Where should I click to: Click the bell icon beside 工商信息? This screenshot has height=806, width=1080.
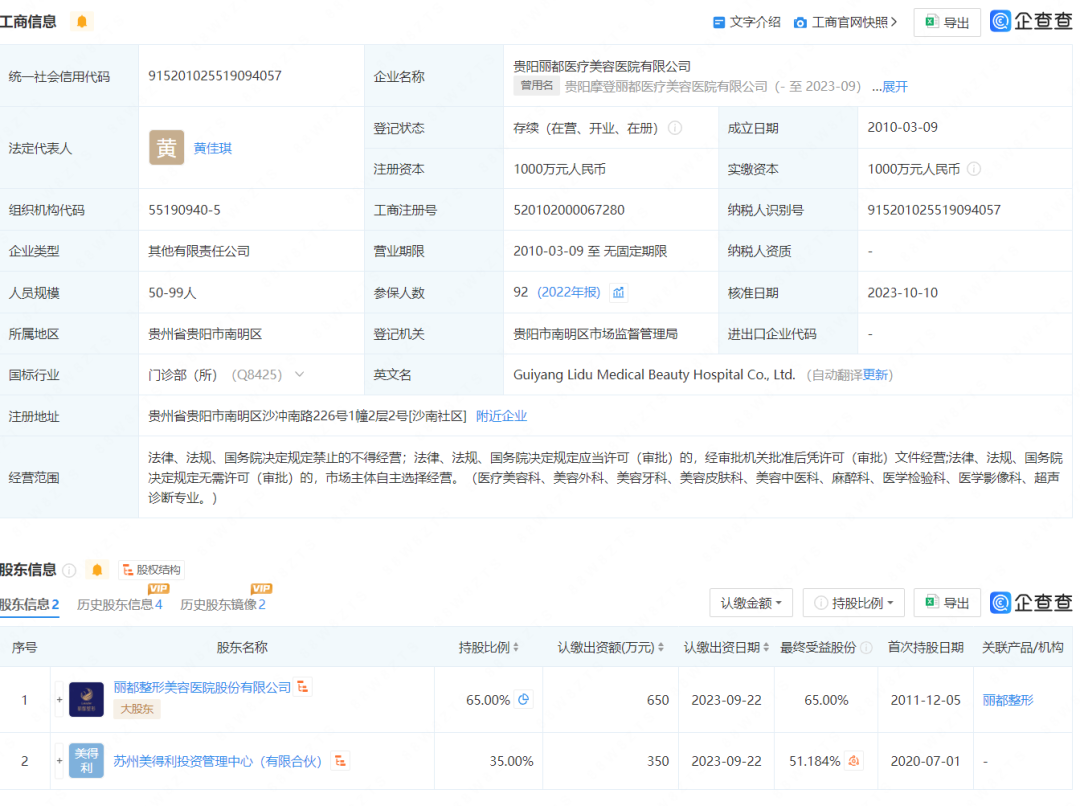(82, 21)
